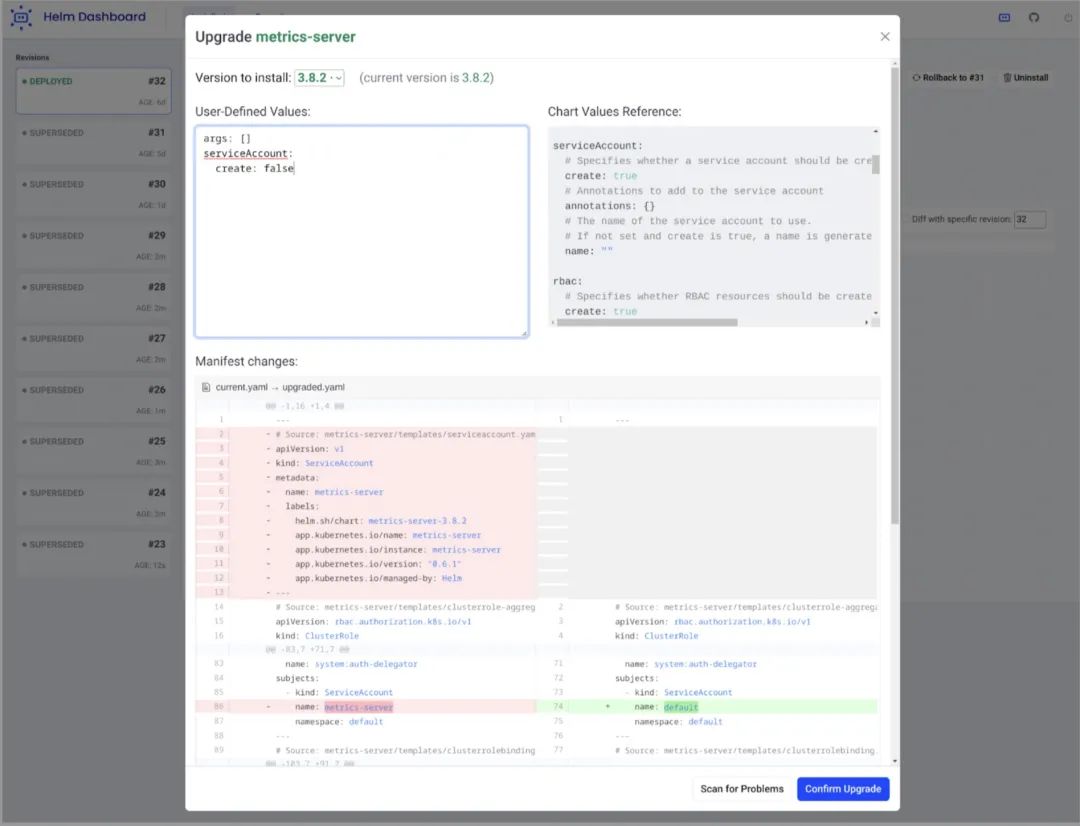The width and height of the screenshot is (1080, 826).
Task: Select superseded revision #27
Action: click(x=94, y=348)
